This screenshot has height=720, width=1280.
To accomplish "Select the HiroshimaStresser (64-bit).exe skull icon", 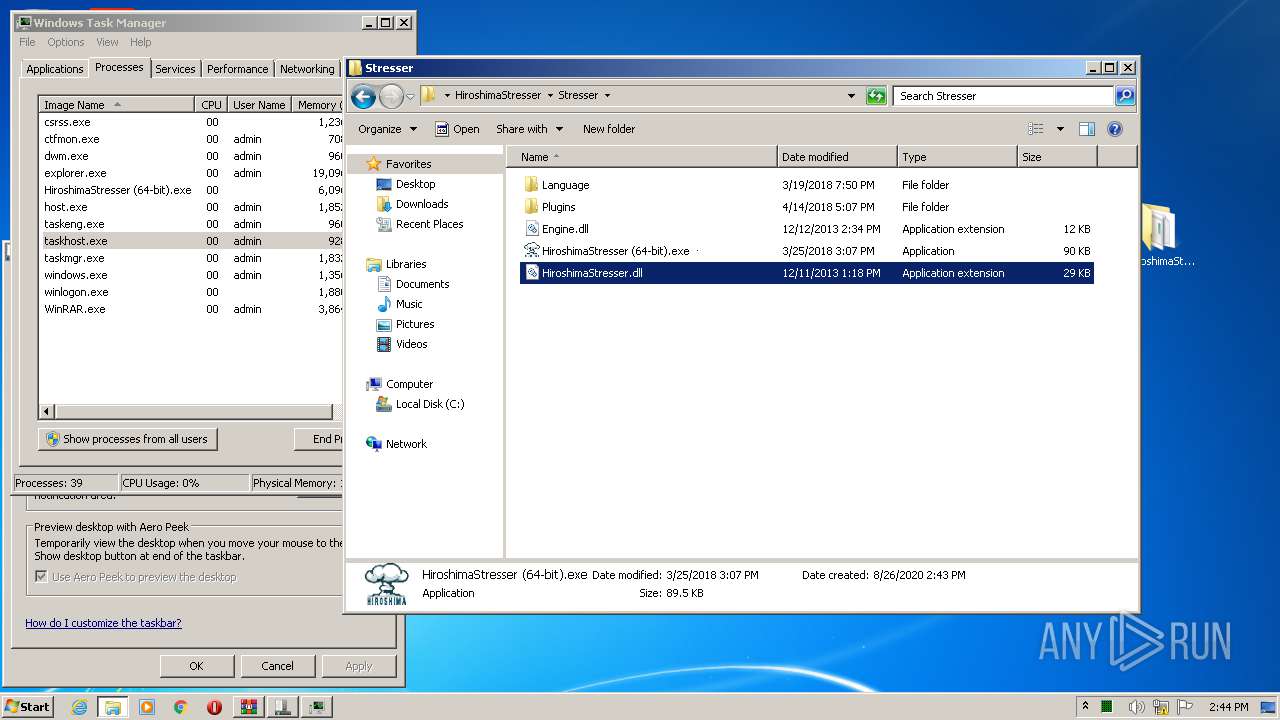I will [x=531, y=251].
